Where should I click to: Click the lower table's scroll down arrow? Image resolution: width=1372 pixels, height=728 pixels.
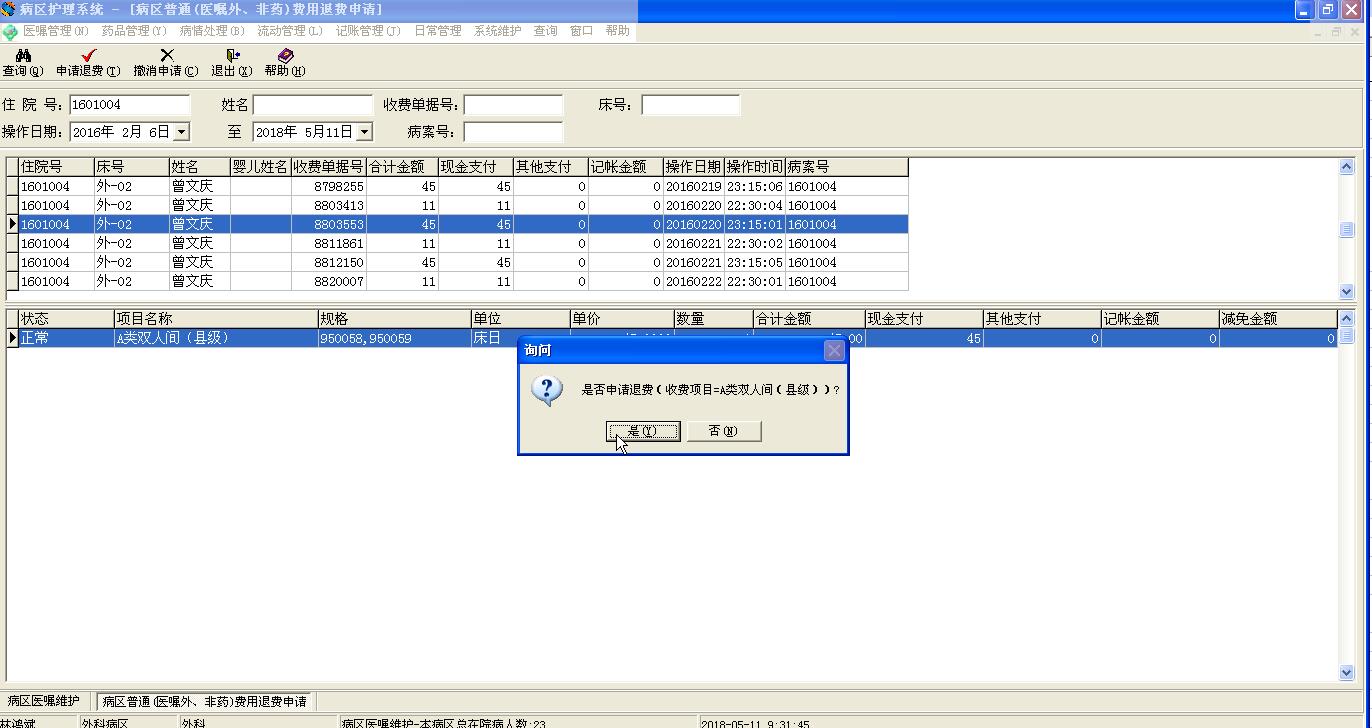[1346, 673]
